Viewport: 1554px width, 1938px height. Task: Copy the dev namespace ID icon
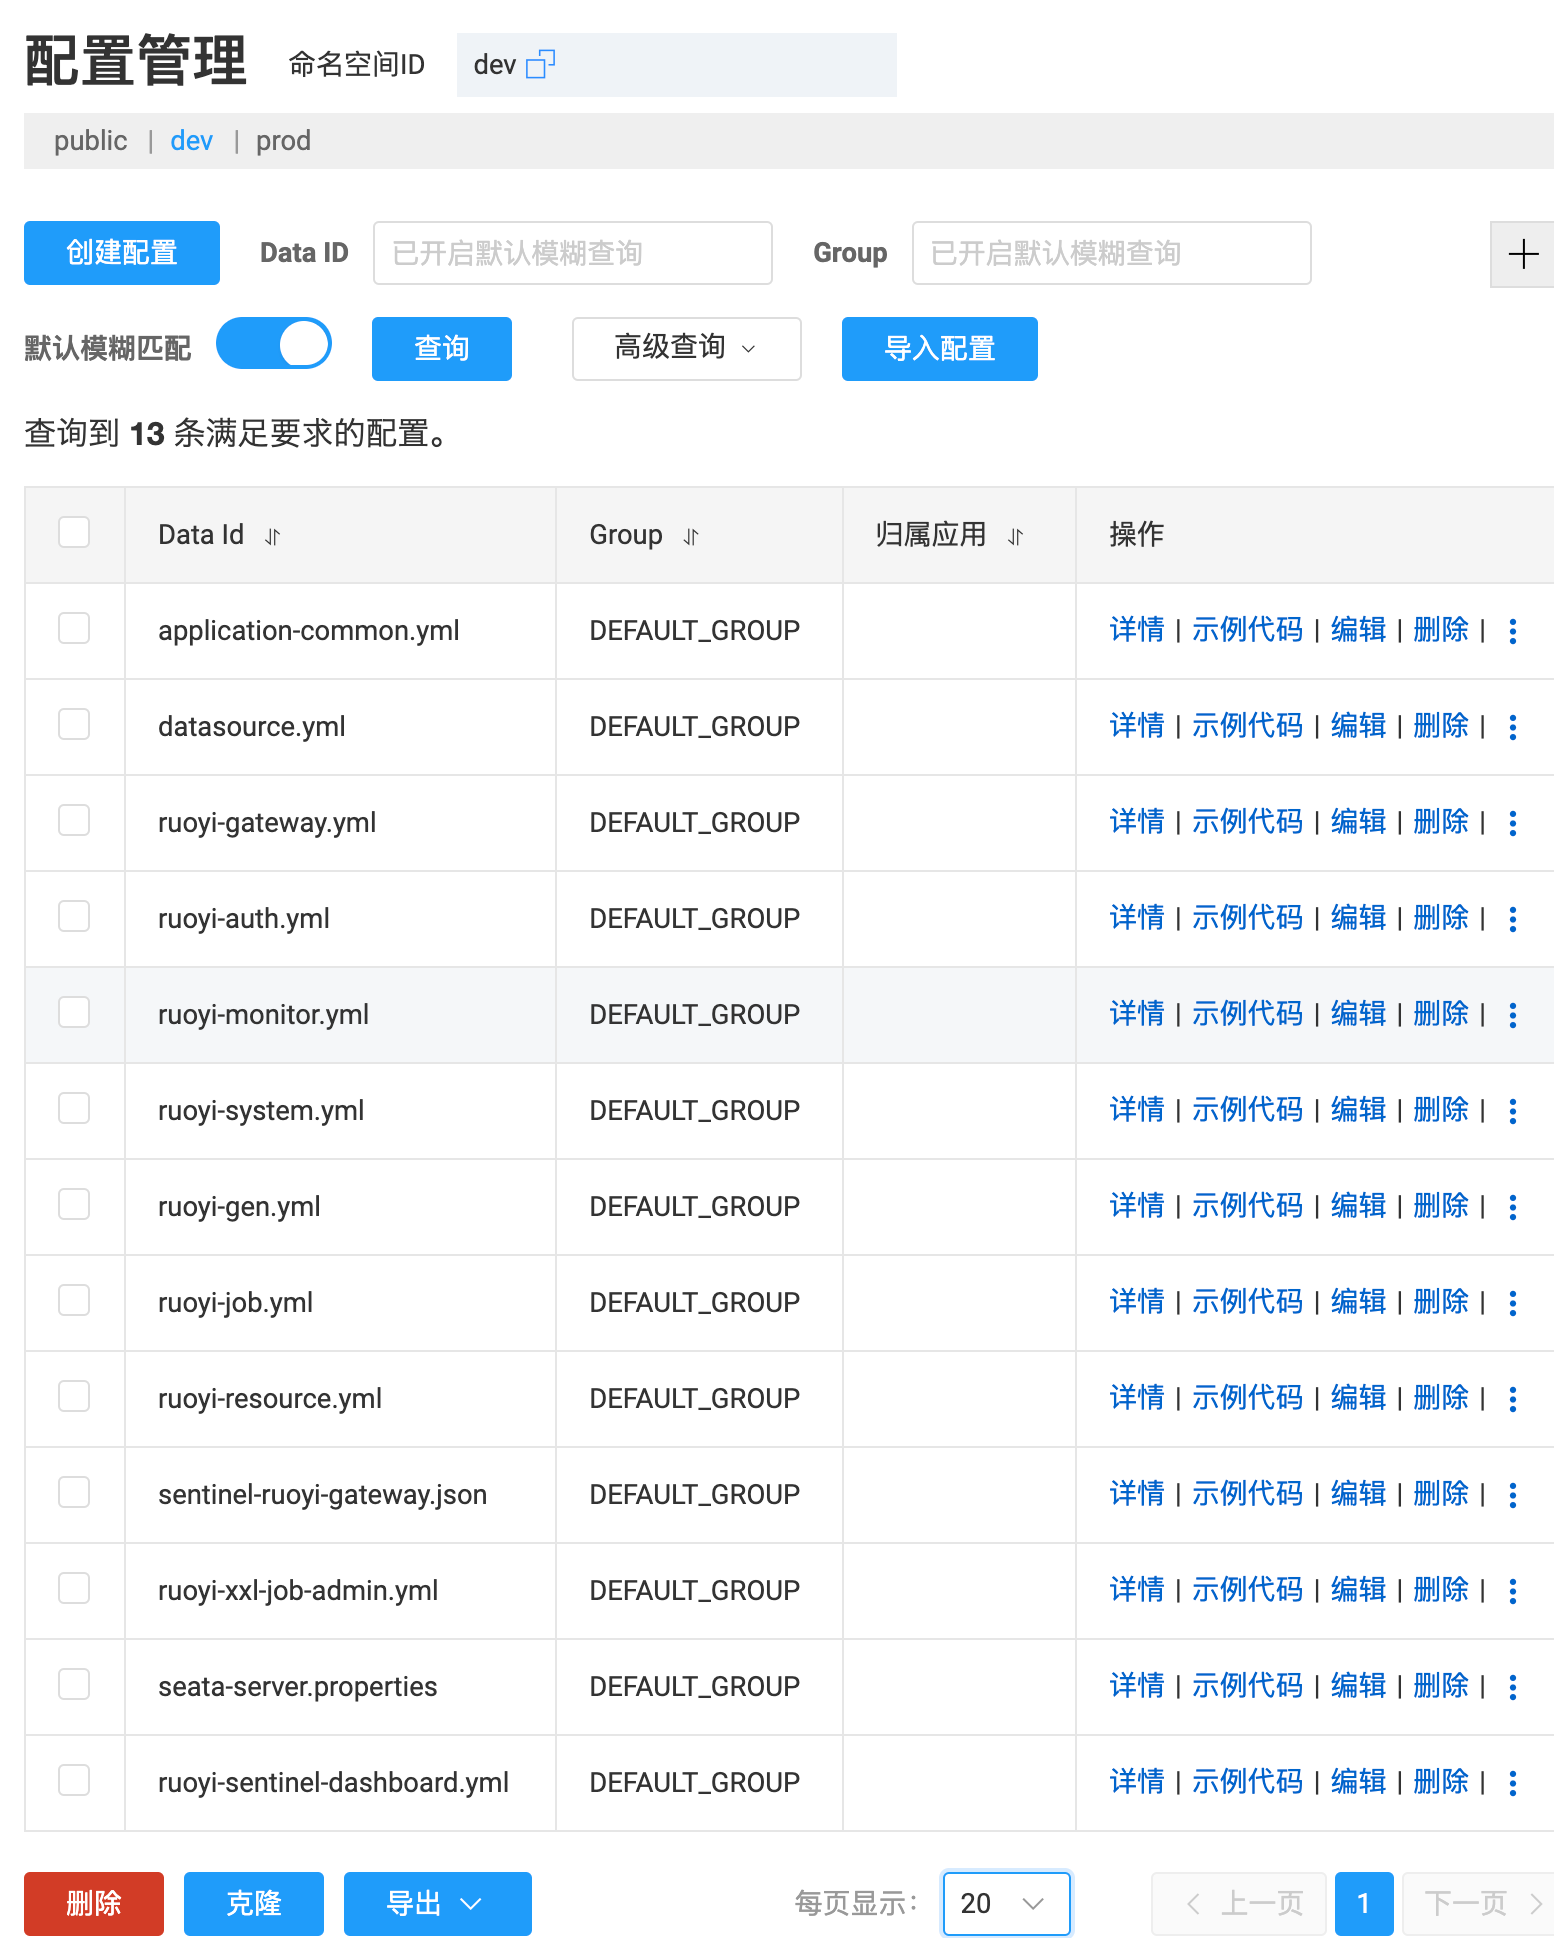coord(540,64)
